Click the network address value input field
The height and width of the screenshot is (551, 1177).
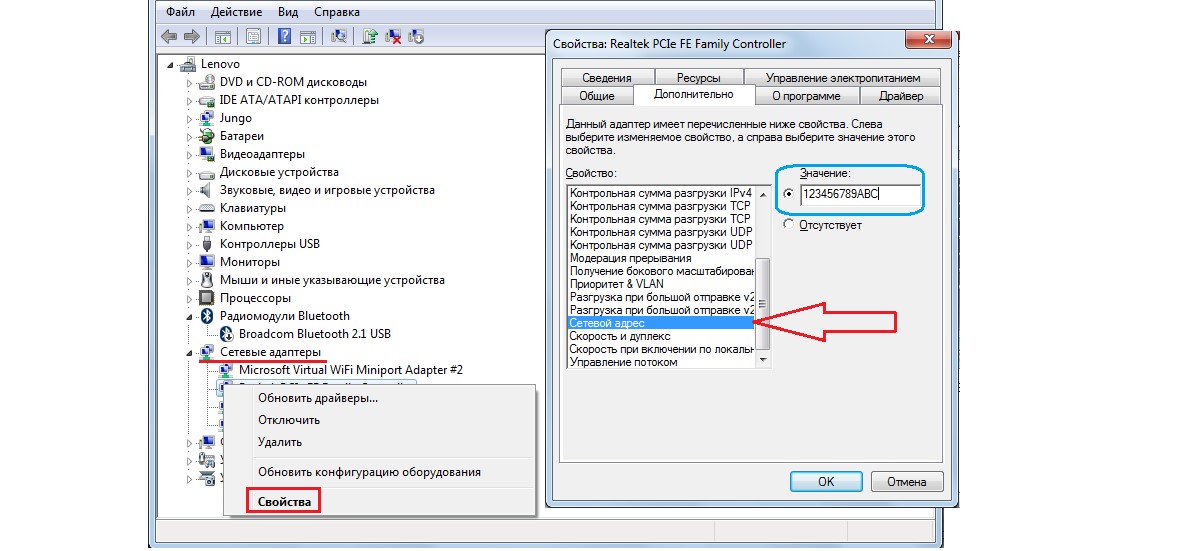pos(859,195)
